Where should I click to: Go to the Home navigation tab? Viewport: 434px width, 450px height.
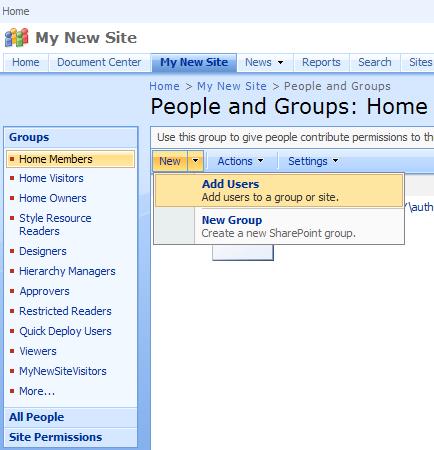coord(26,62)
